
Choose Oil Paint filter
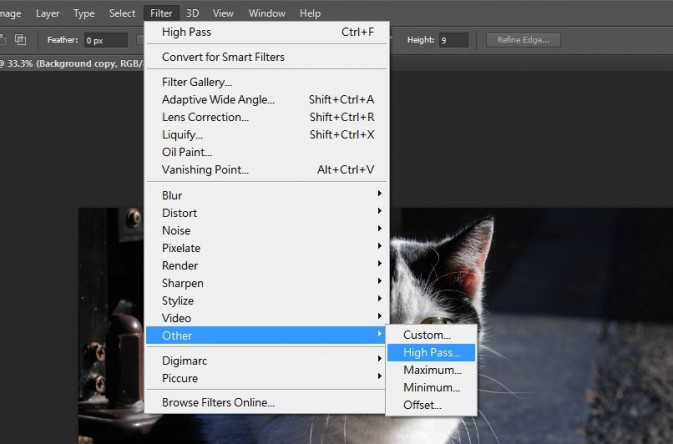tap(267, 152)
